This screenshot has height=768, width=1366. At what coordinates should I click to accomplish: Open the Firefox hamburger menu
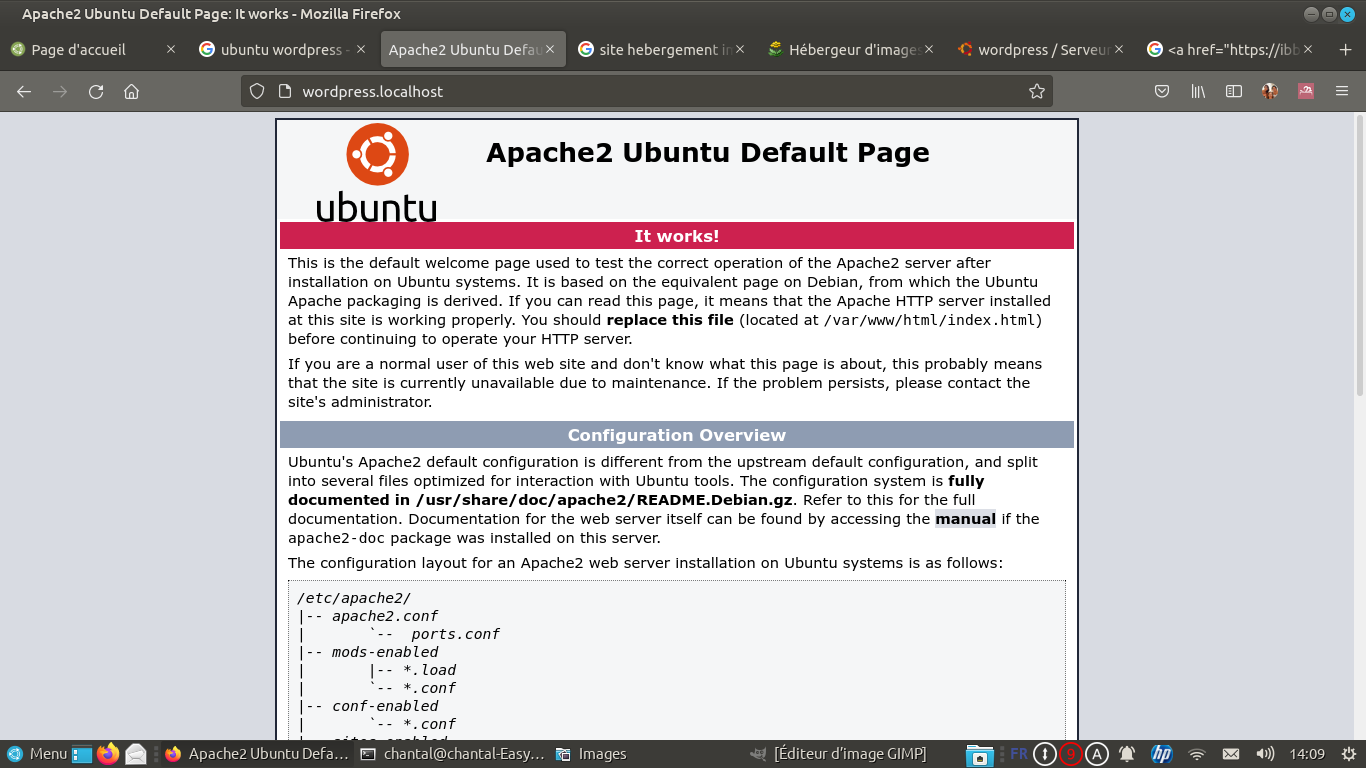point(1342,91)
